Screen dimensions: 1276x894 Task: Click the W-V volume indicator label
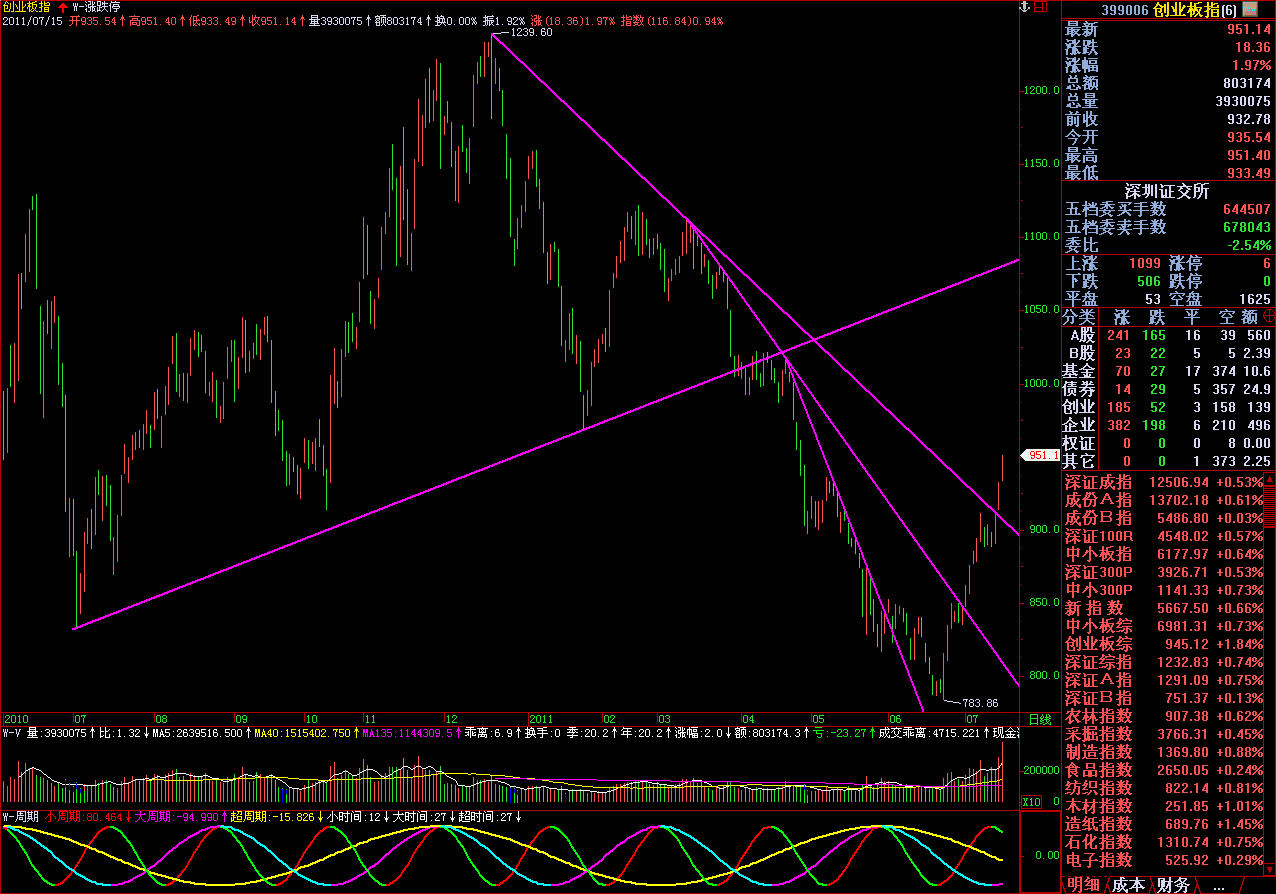coord(12,733)
